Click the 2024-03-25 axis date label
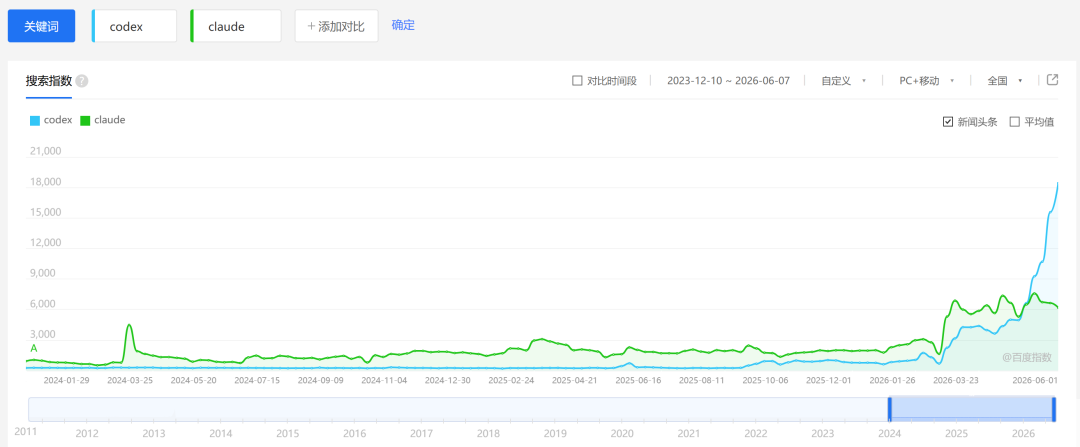The image size is (1080, 447). (130, 380)
